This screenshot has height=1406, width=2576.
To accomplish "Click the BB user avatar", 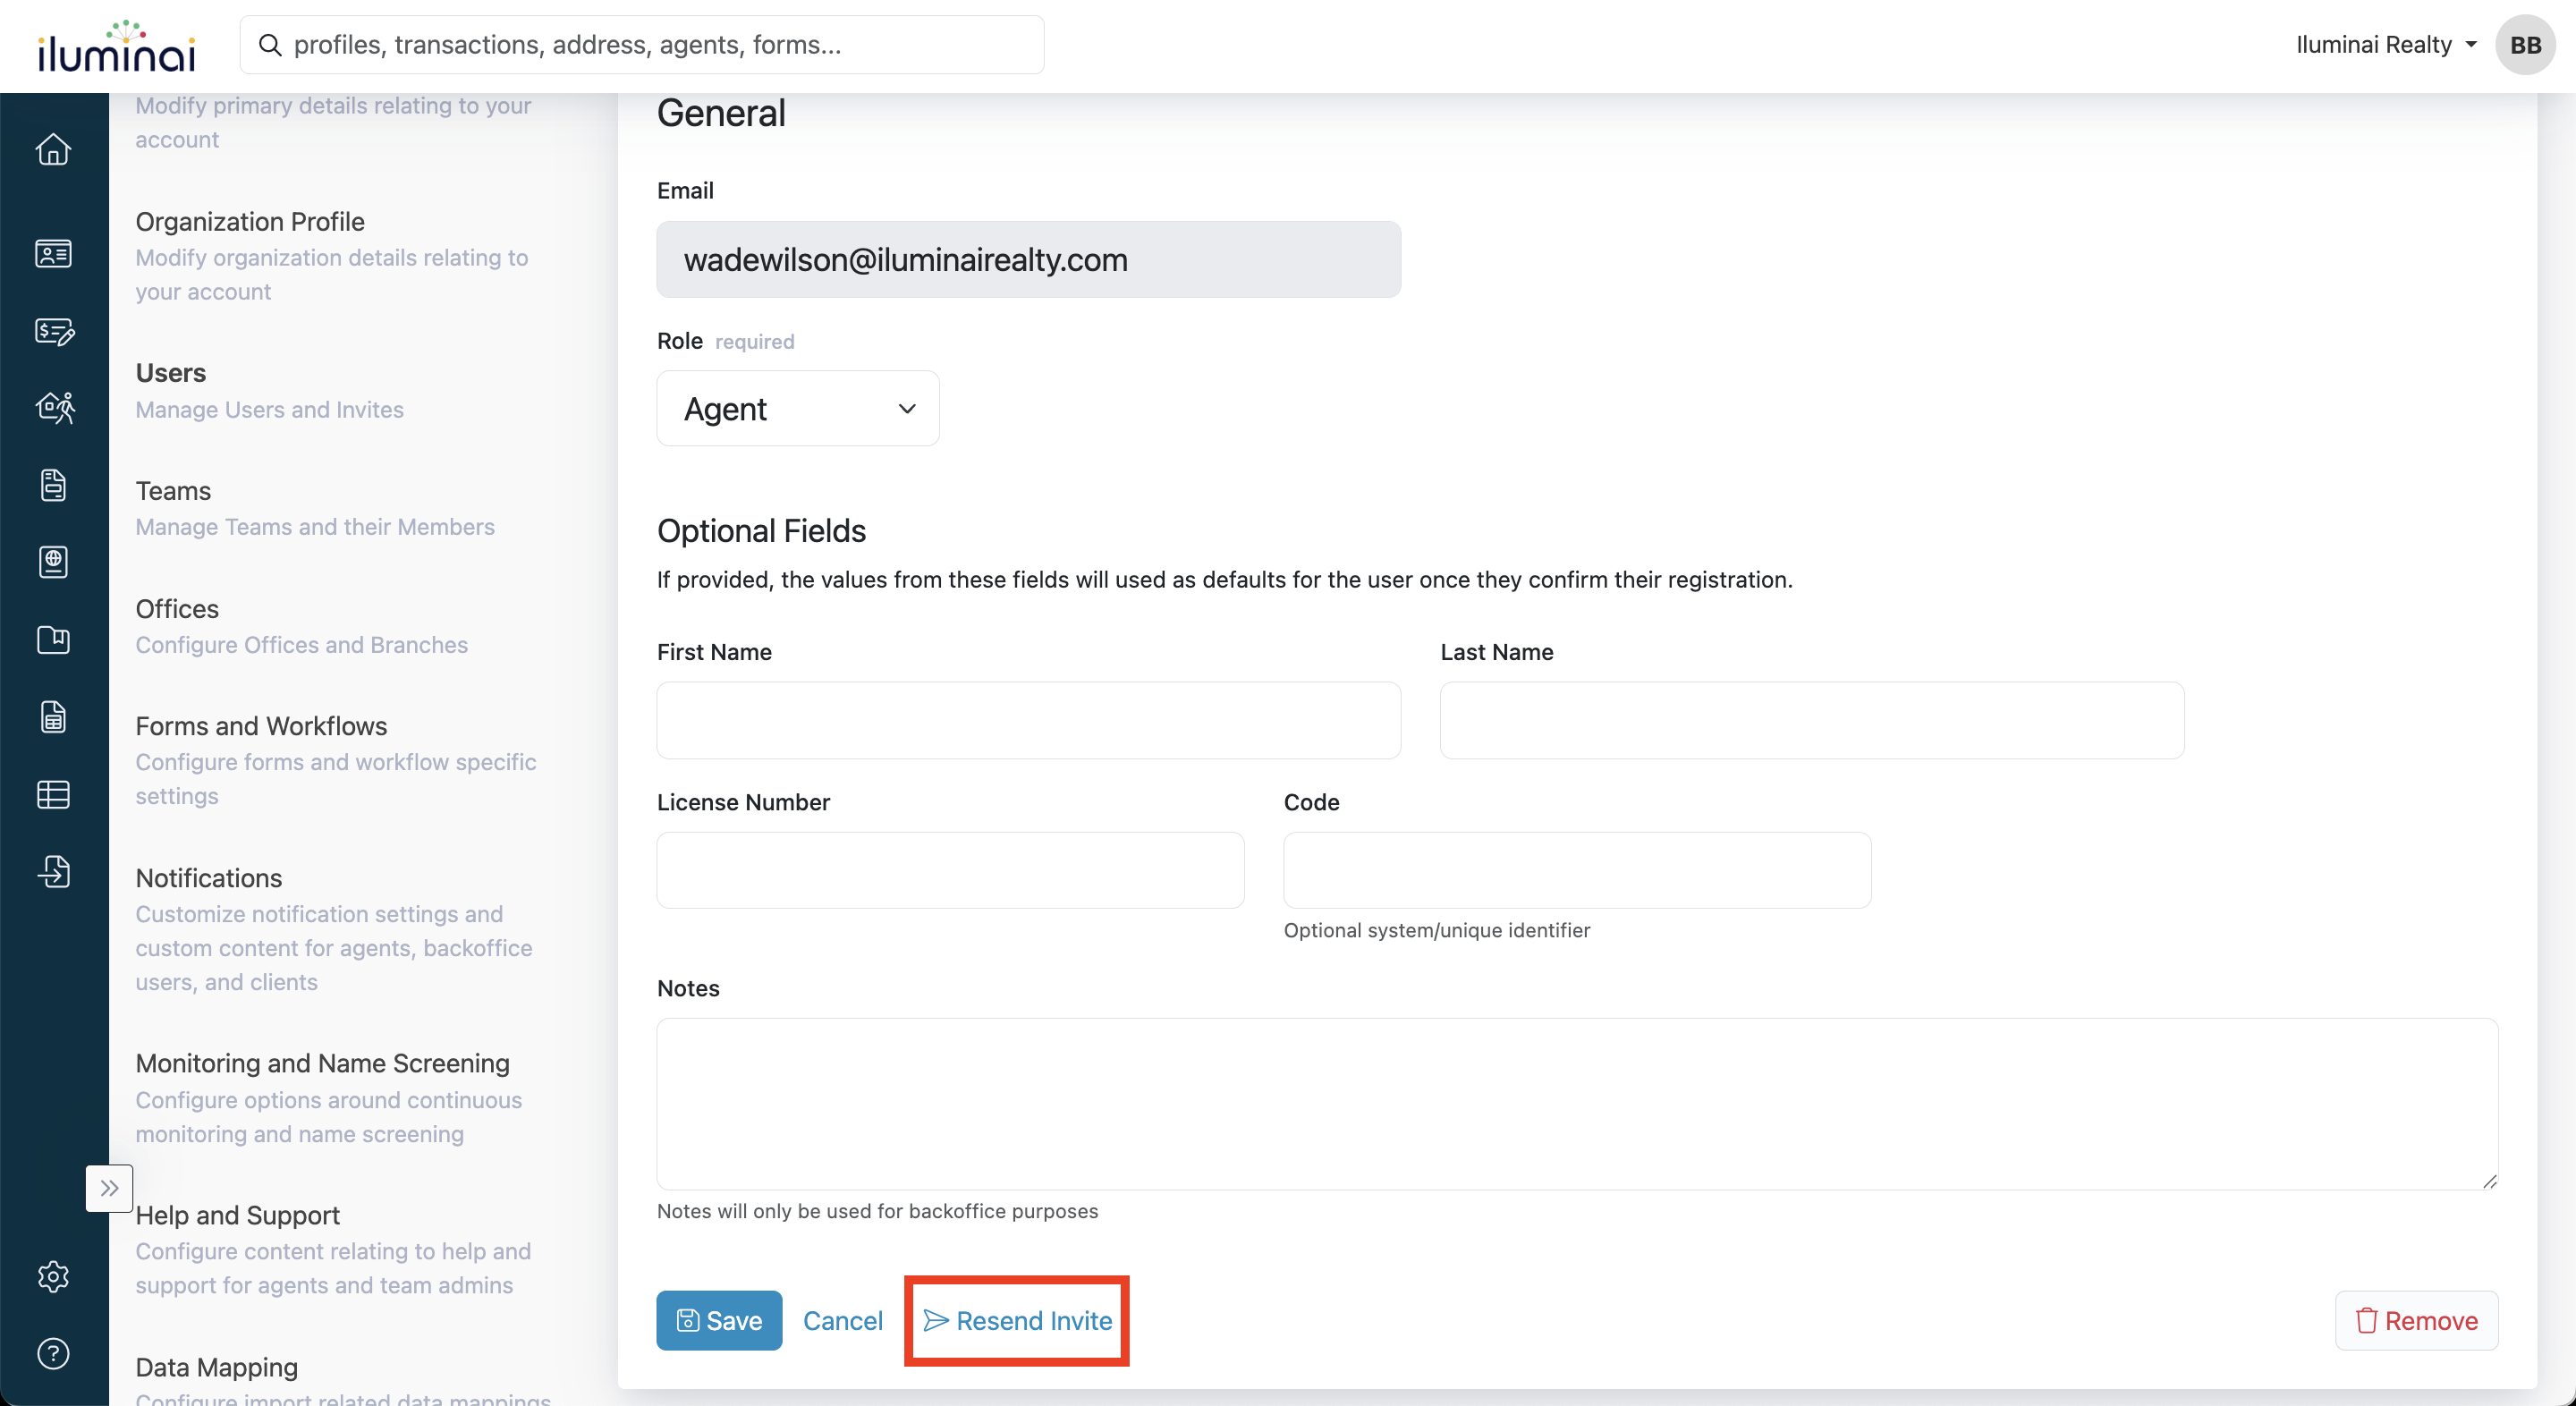I will 2524,45.
